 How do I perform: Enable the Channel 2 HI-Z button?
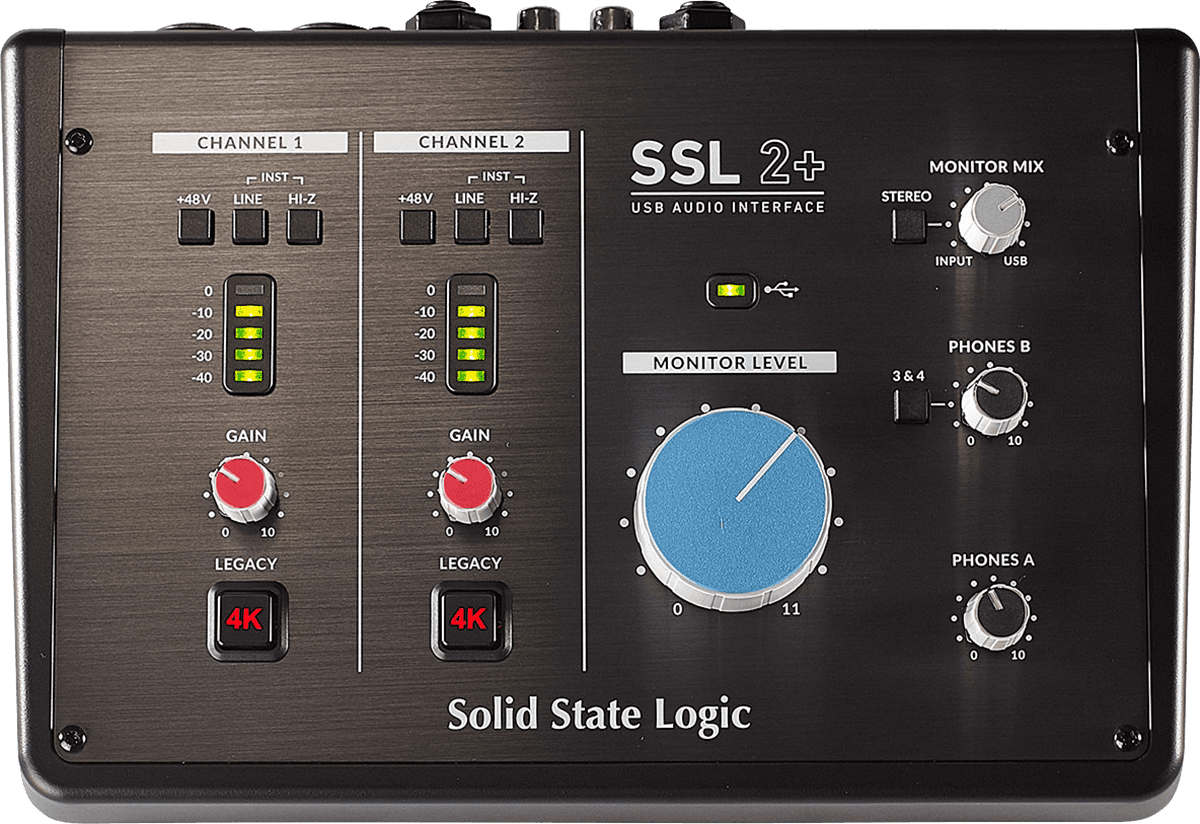(525, 228)
